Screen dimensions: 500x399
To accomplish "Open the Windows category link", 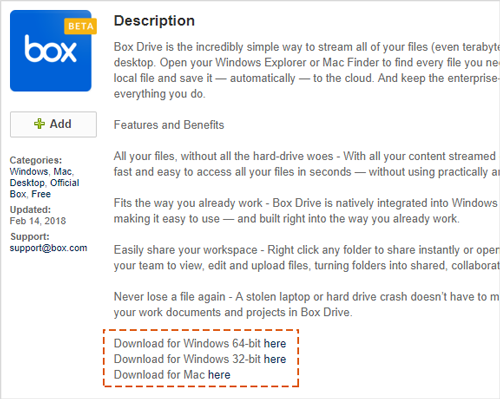I will (29, 171).
